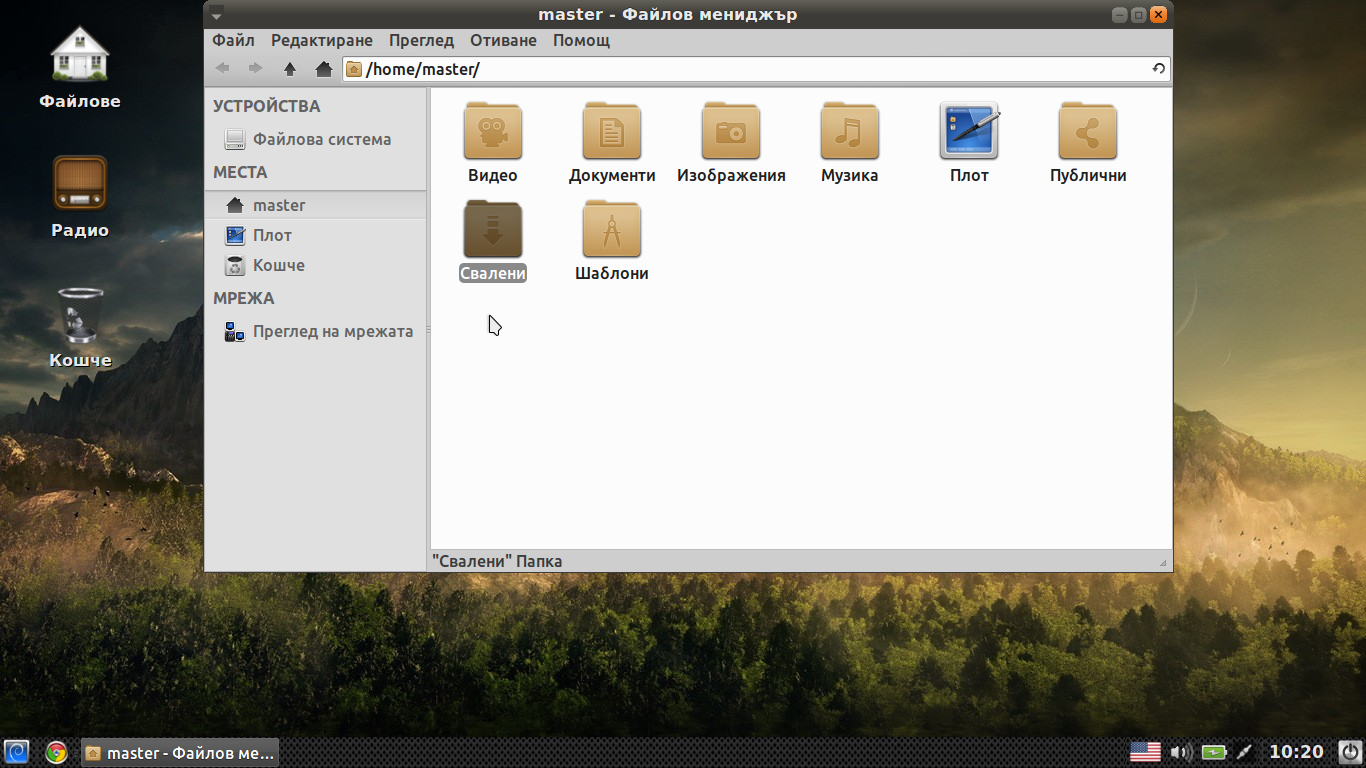
Task: Open the Файл menu
Action: click(233, 41)
